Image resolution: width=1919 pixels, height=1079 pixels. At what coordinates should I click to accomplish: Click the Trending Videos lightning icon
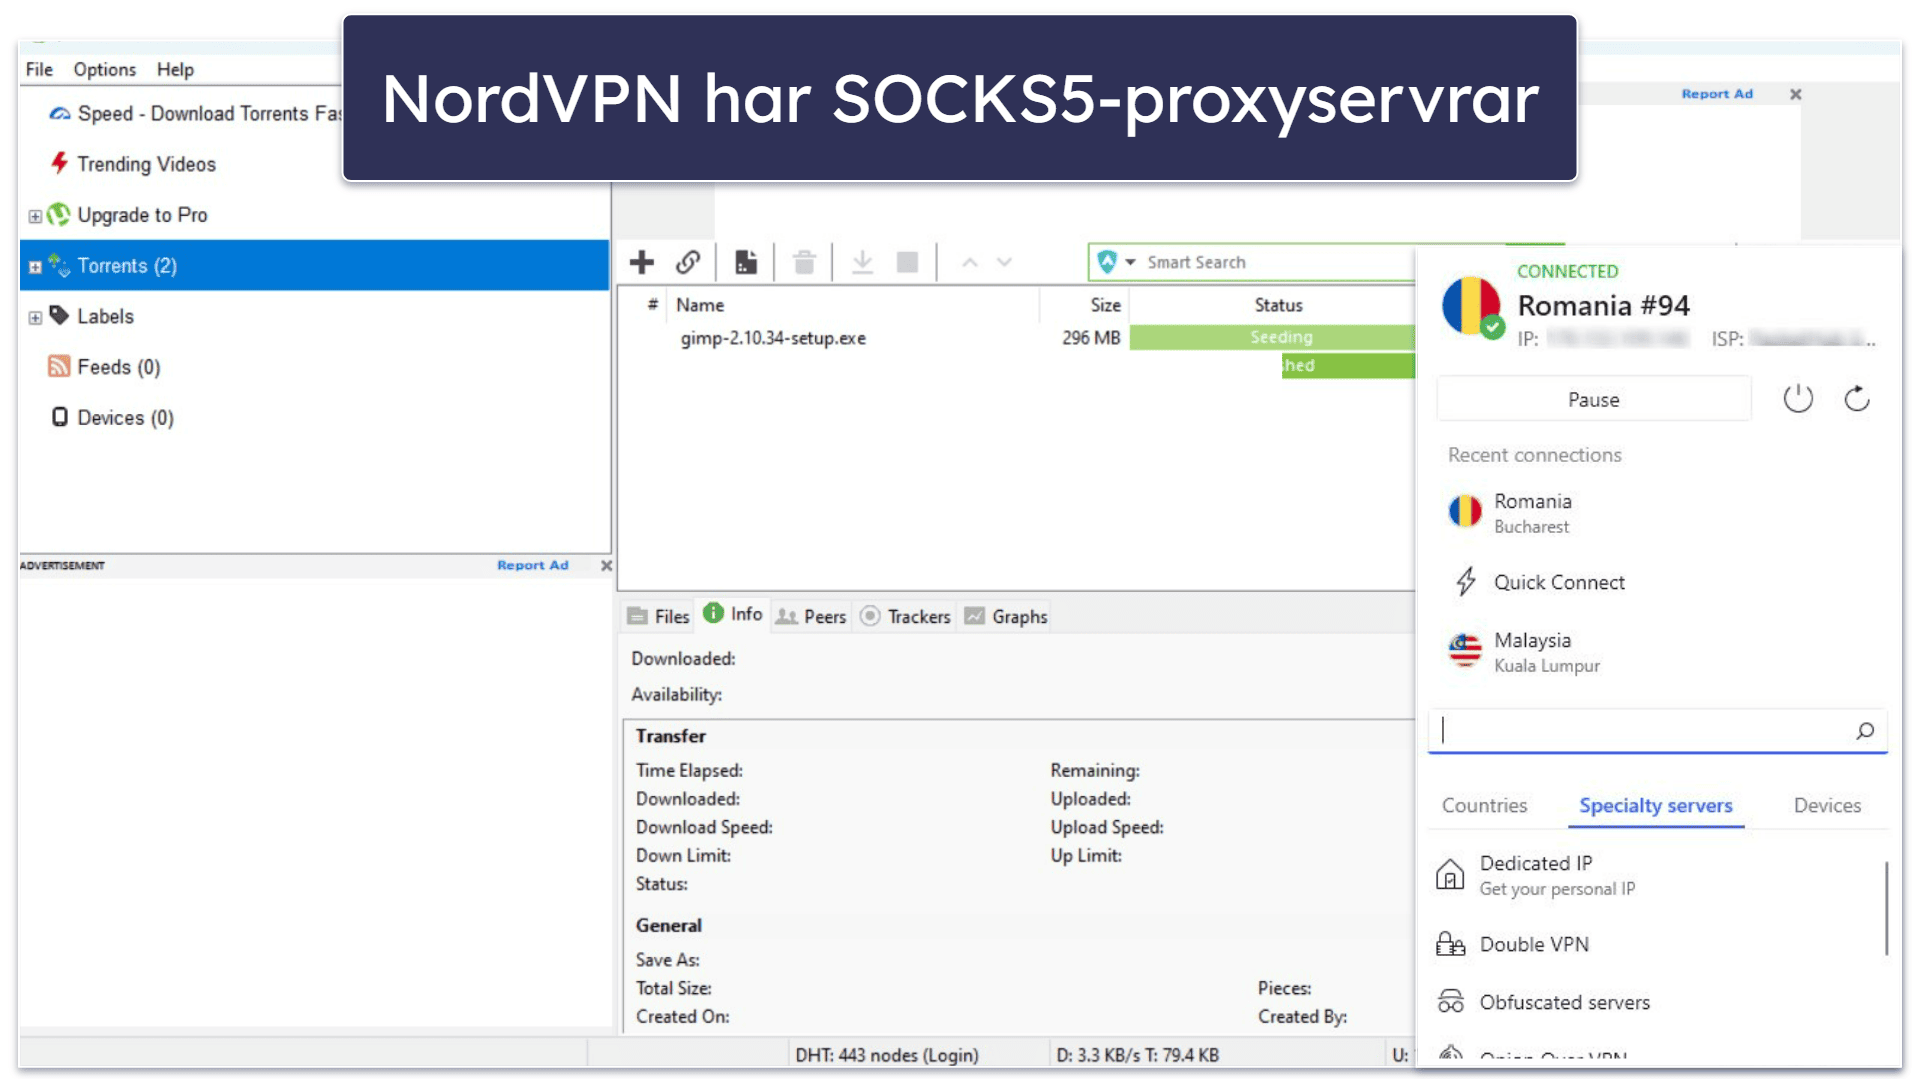coord(60,163)
